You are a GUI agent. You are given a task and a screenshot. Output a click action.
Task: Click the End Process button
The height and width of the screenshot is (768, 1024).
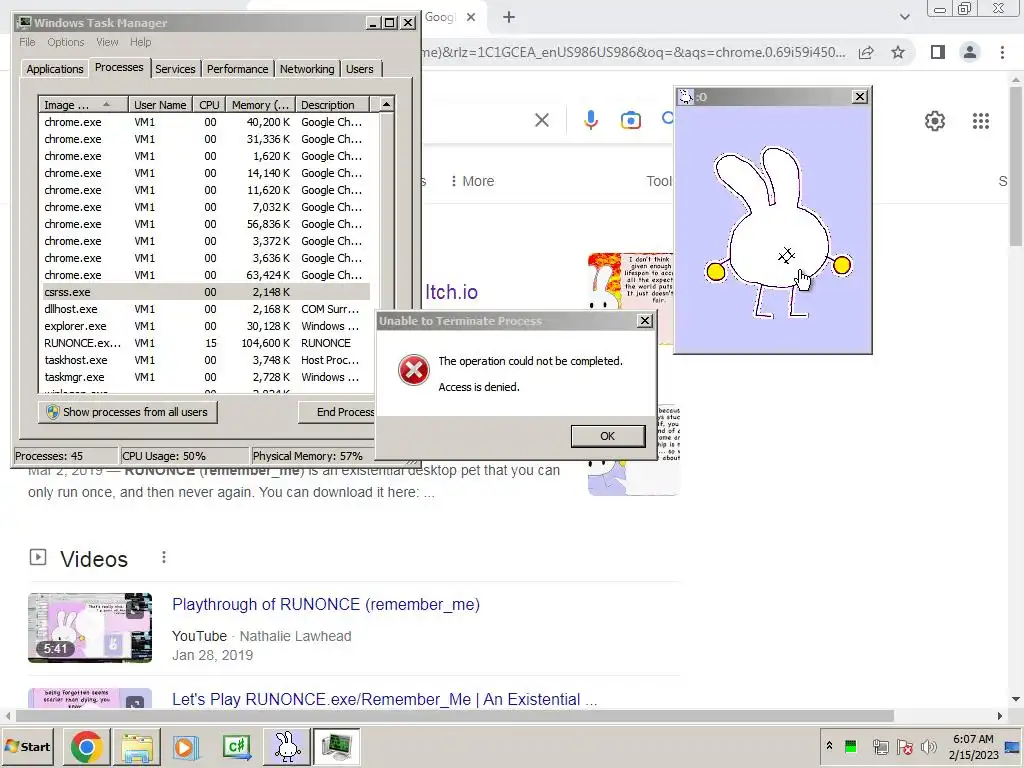pos(338,412)
